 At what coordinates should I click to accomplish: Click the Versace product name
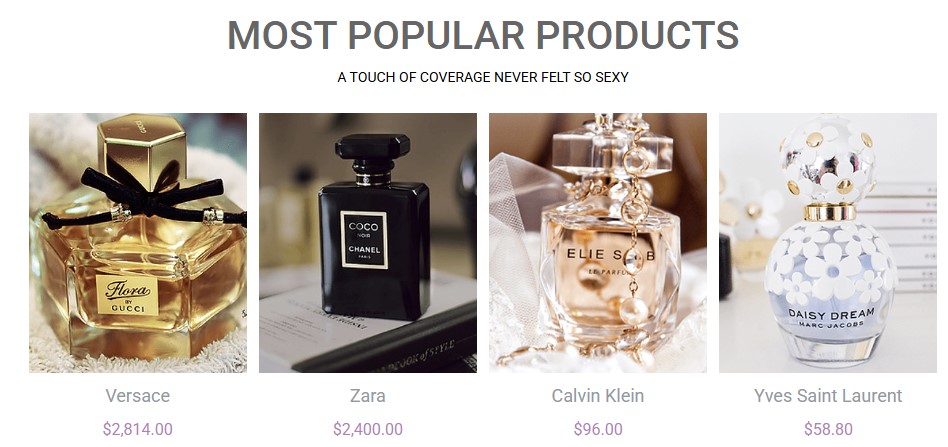pos(138,396)
